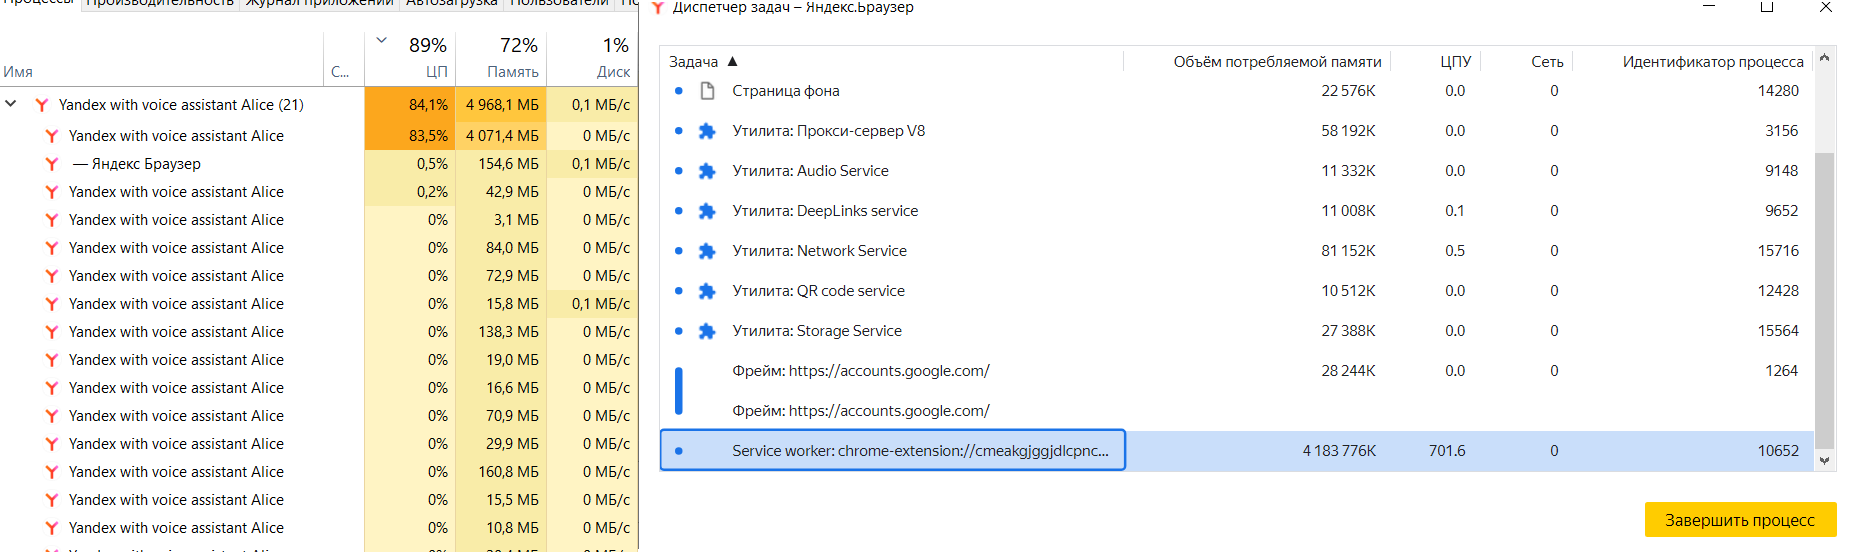The image size is (1856, 552).
Task: Click Yandex icon in the 160,8 МБ row
Action: coord(52,472)
